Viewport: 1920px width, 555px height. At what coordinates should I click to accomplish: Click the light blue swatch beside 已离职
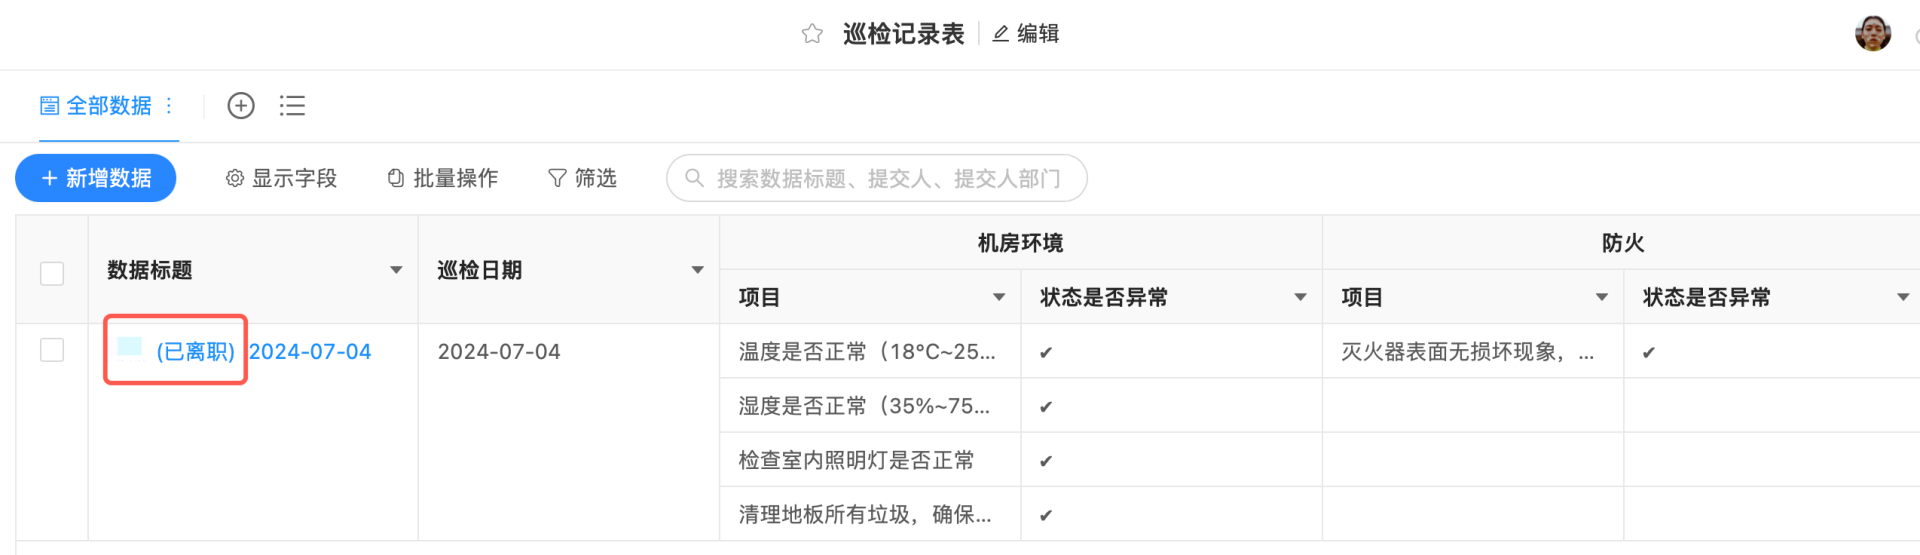point(130,347)
